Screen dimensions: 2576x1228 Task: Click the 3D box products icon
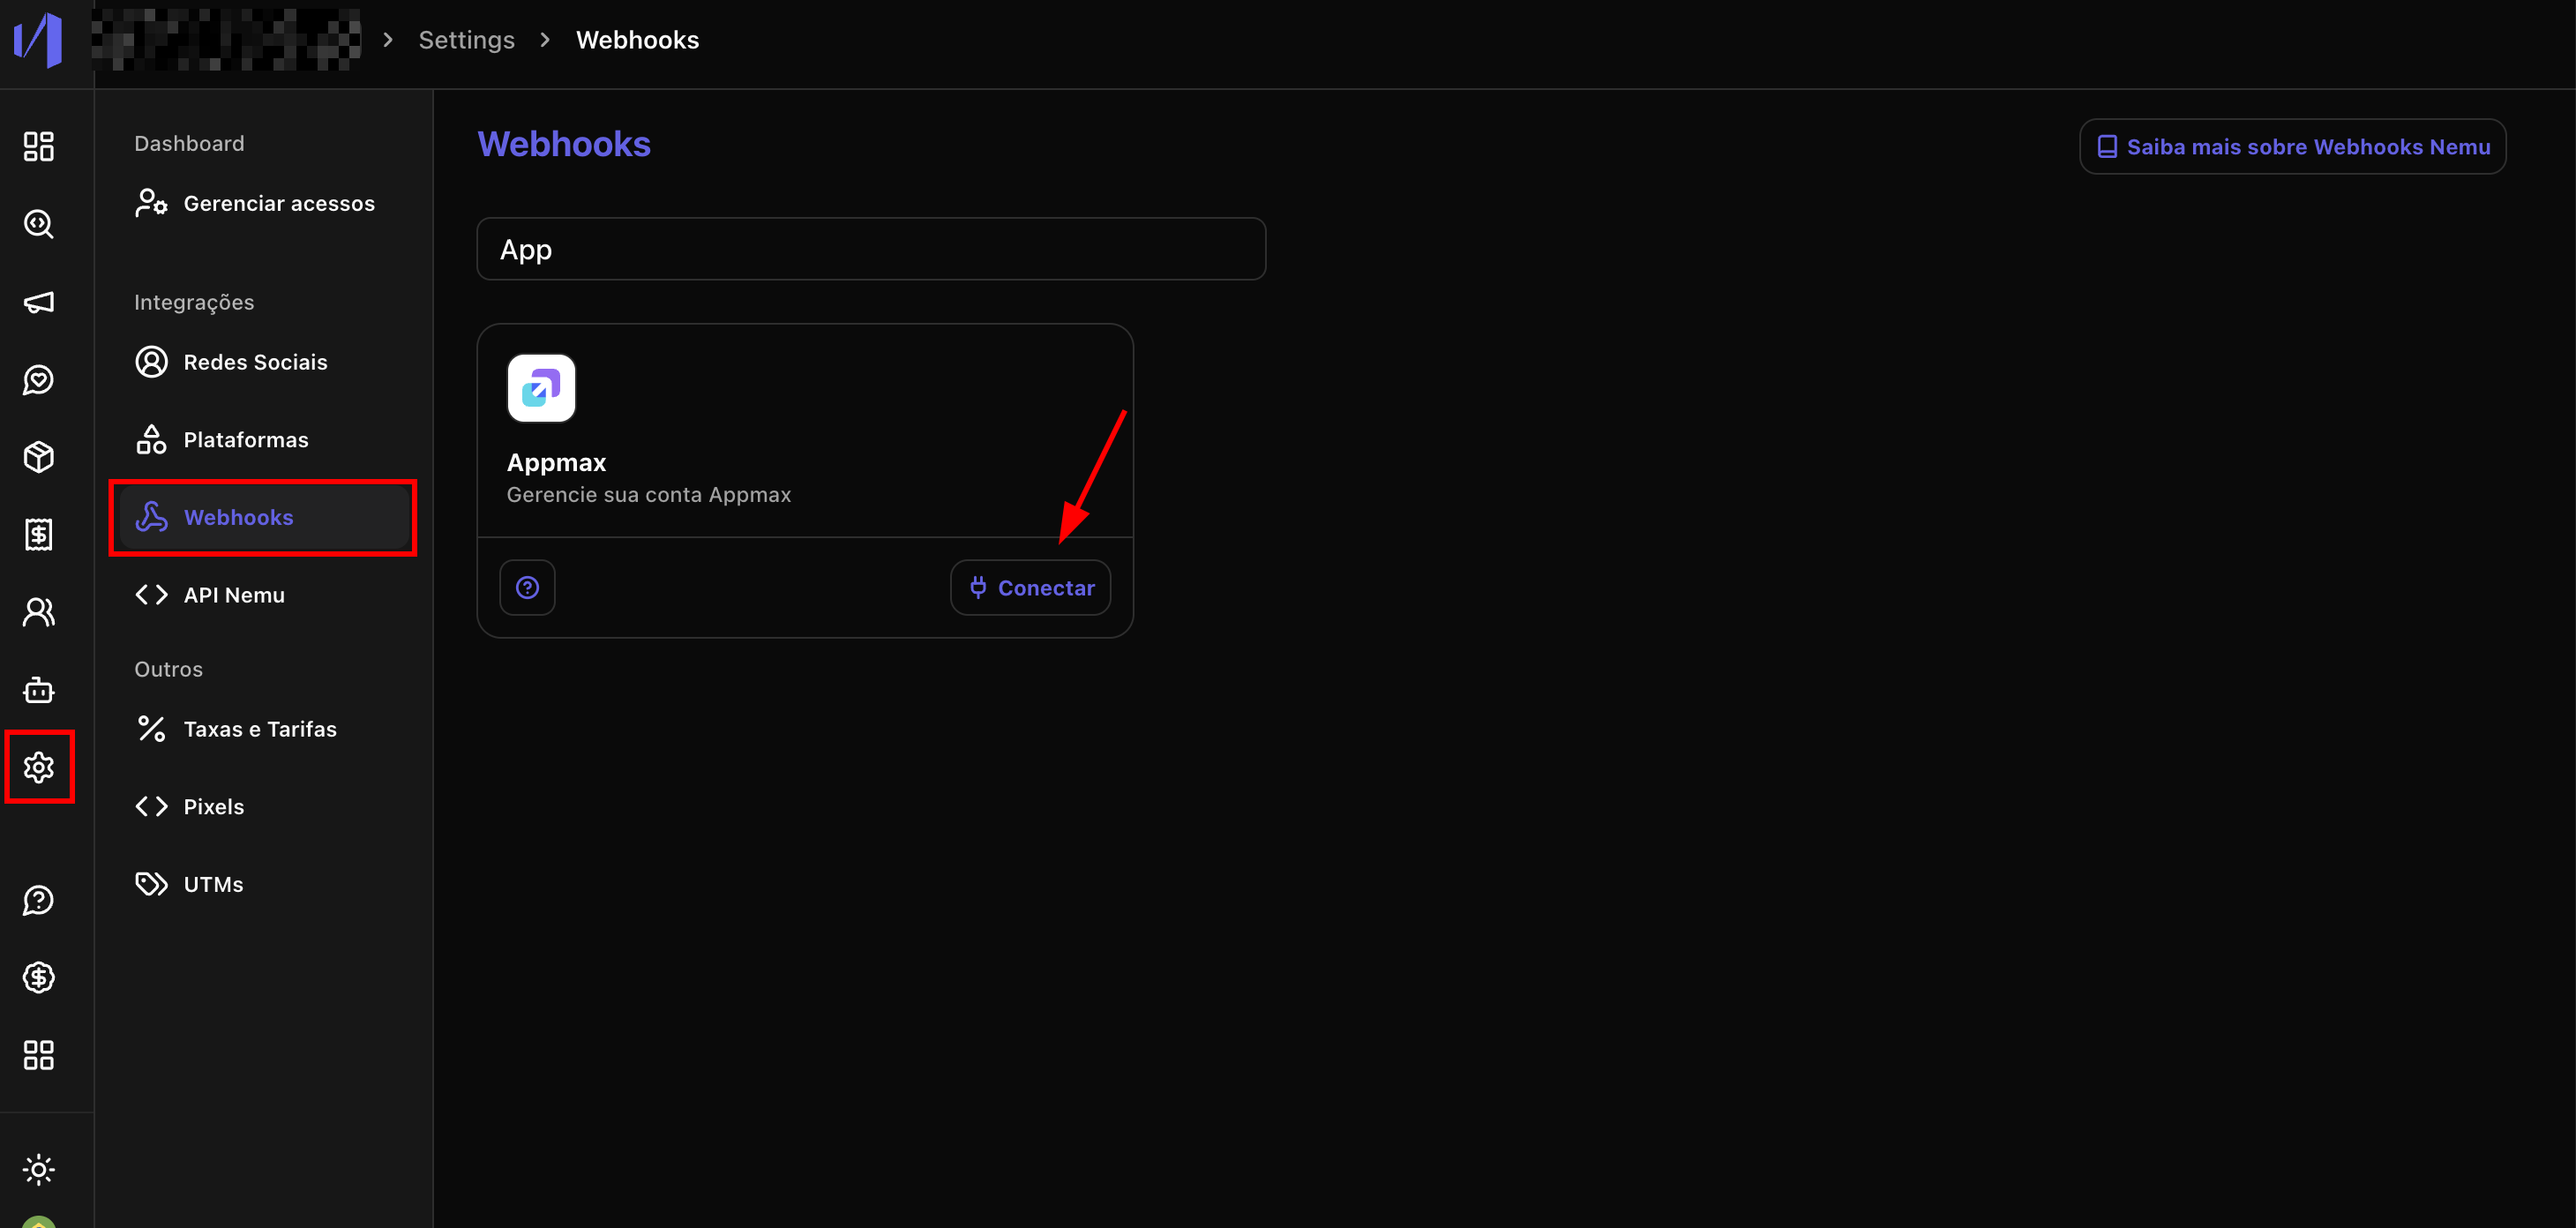(x=38, y=457)
